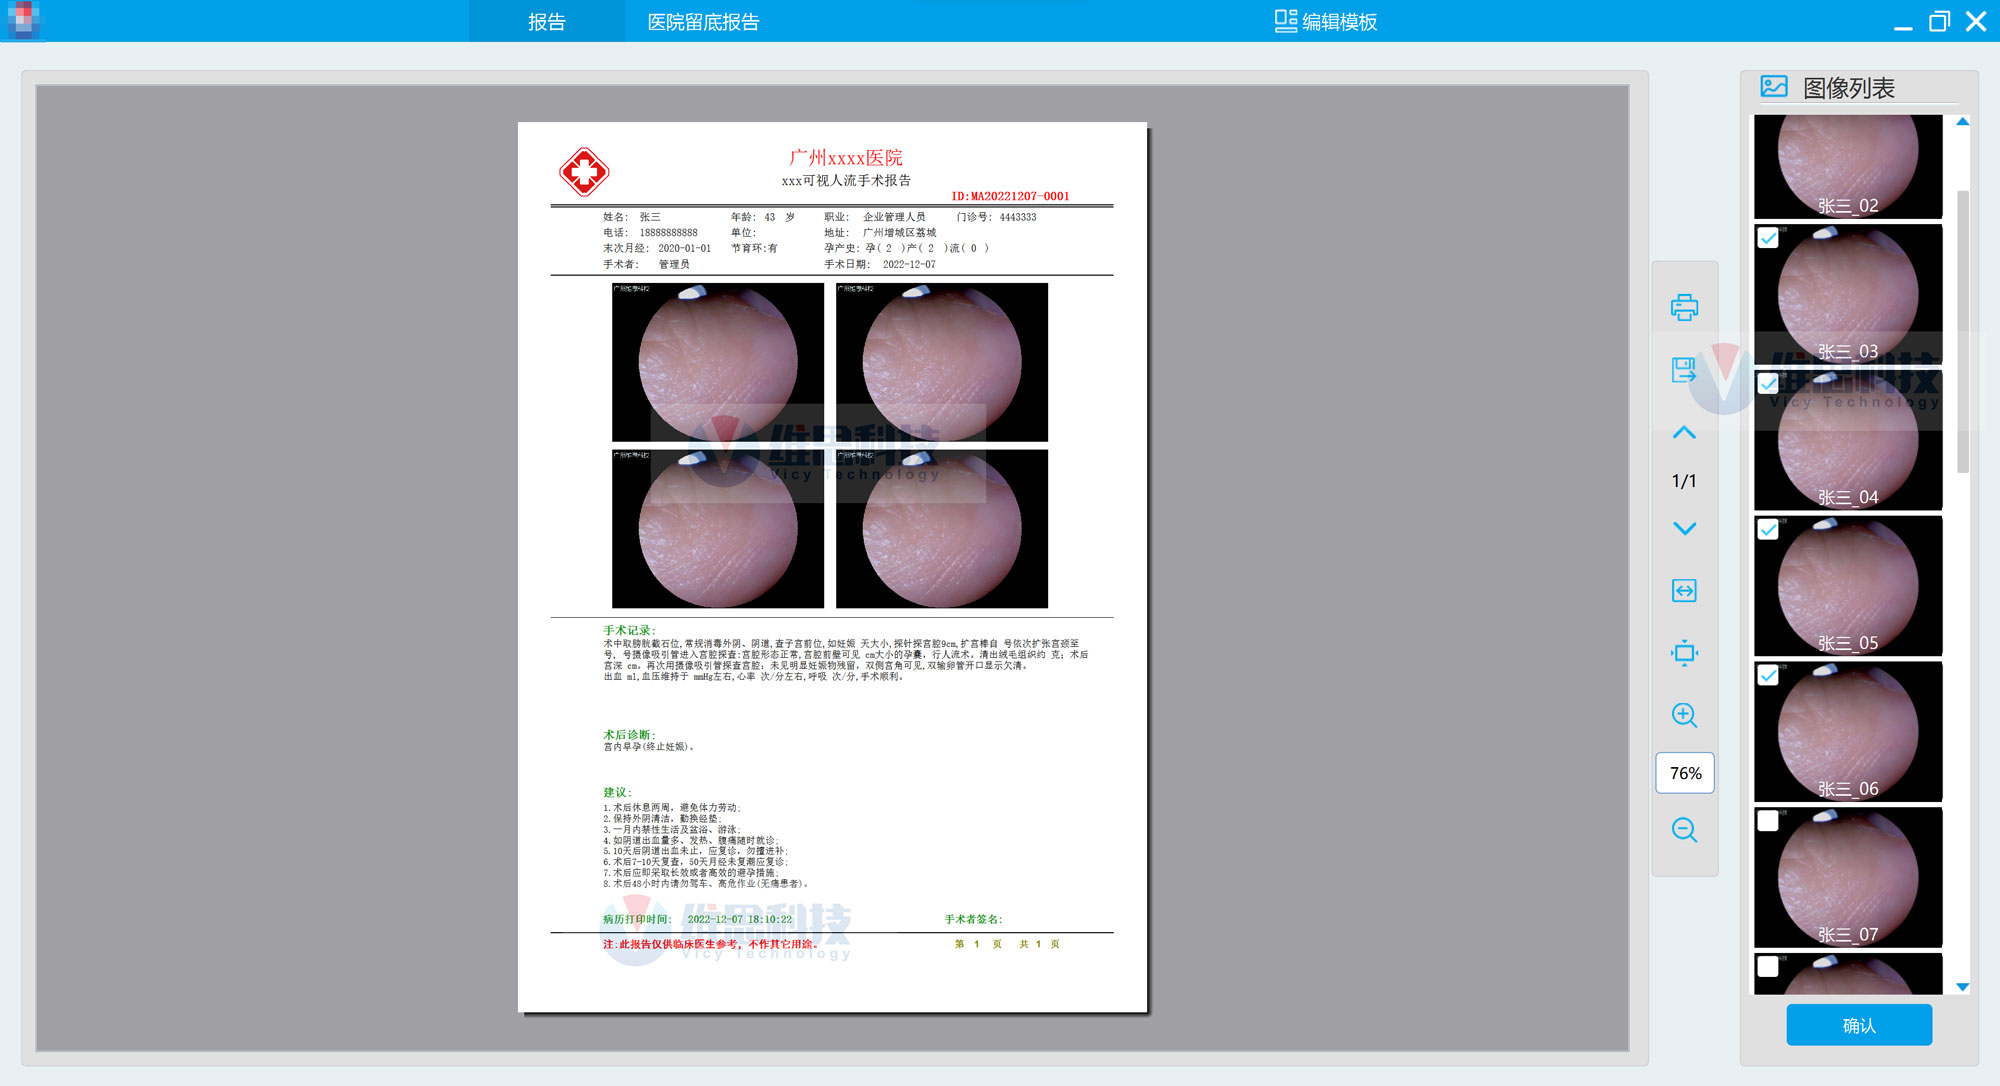
Task: Click the save/export report icon
Action: point(1684,370)
